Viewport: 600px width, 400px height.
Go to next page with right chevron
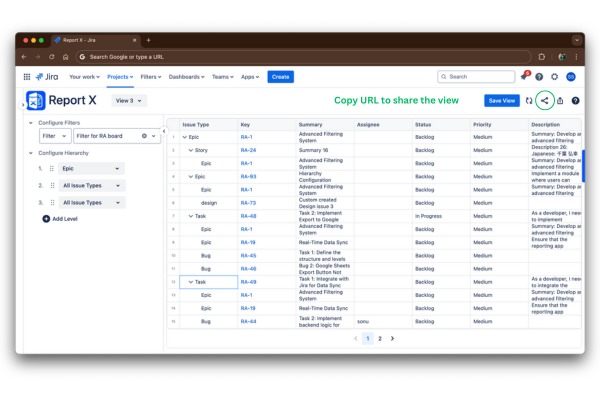392,339
